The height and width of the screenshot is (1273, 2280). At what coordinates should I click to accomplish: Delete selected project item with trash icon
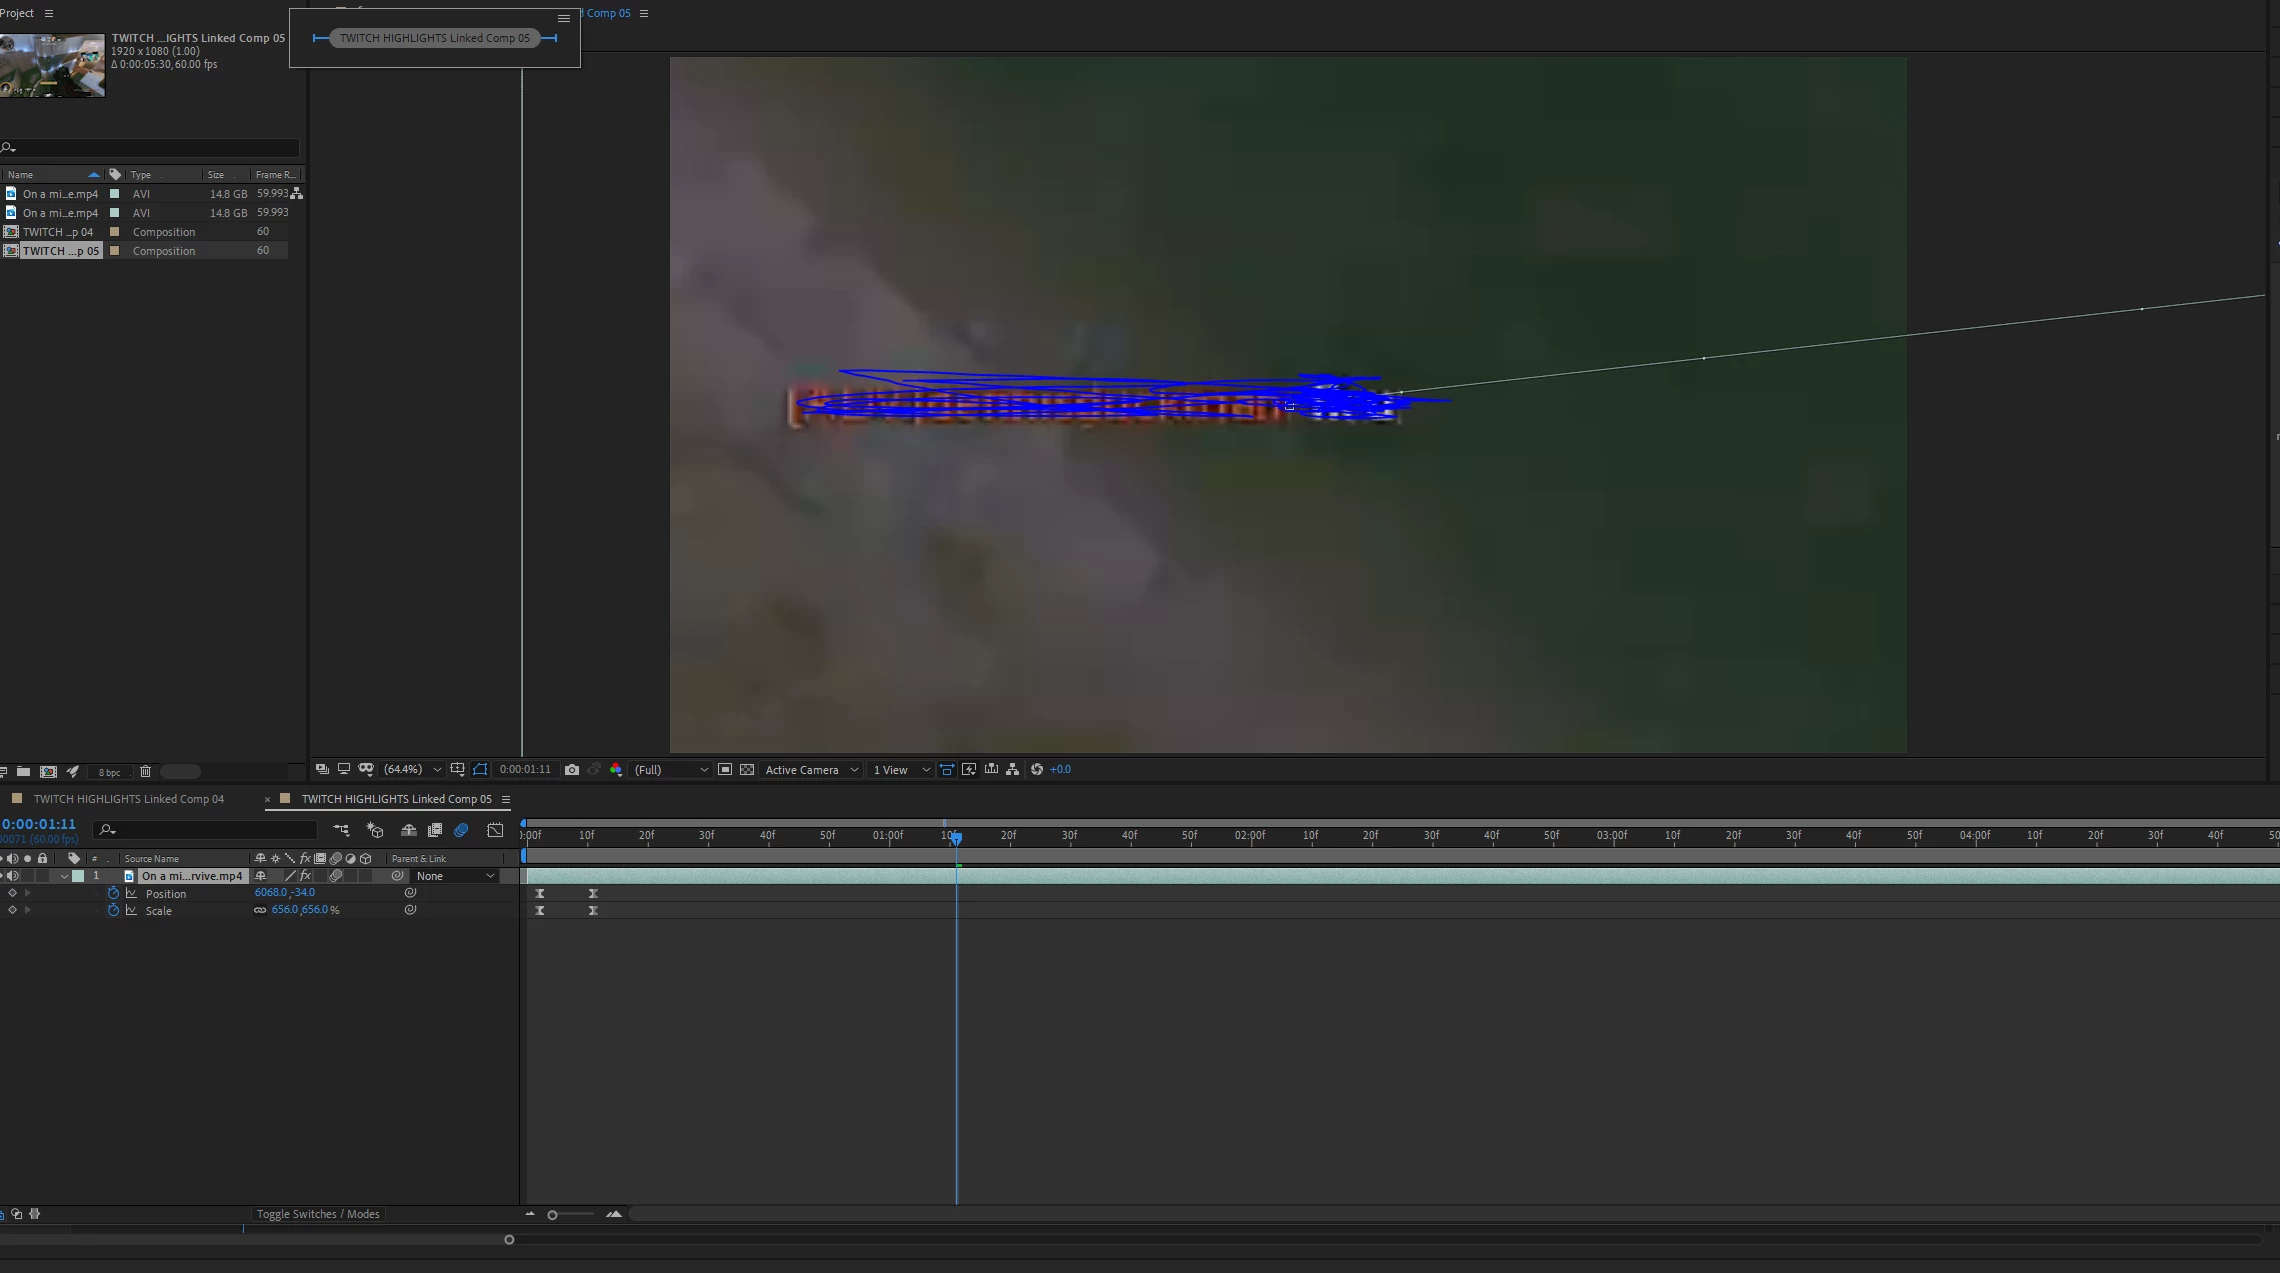point(145,772)
